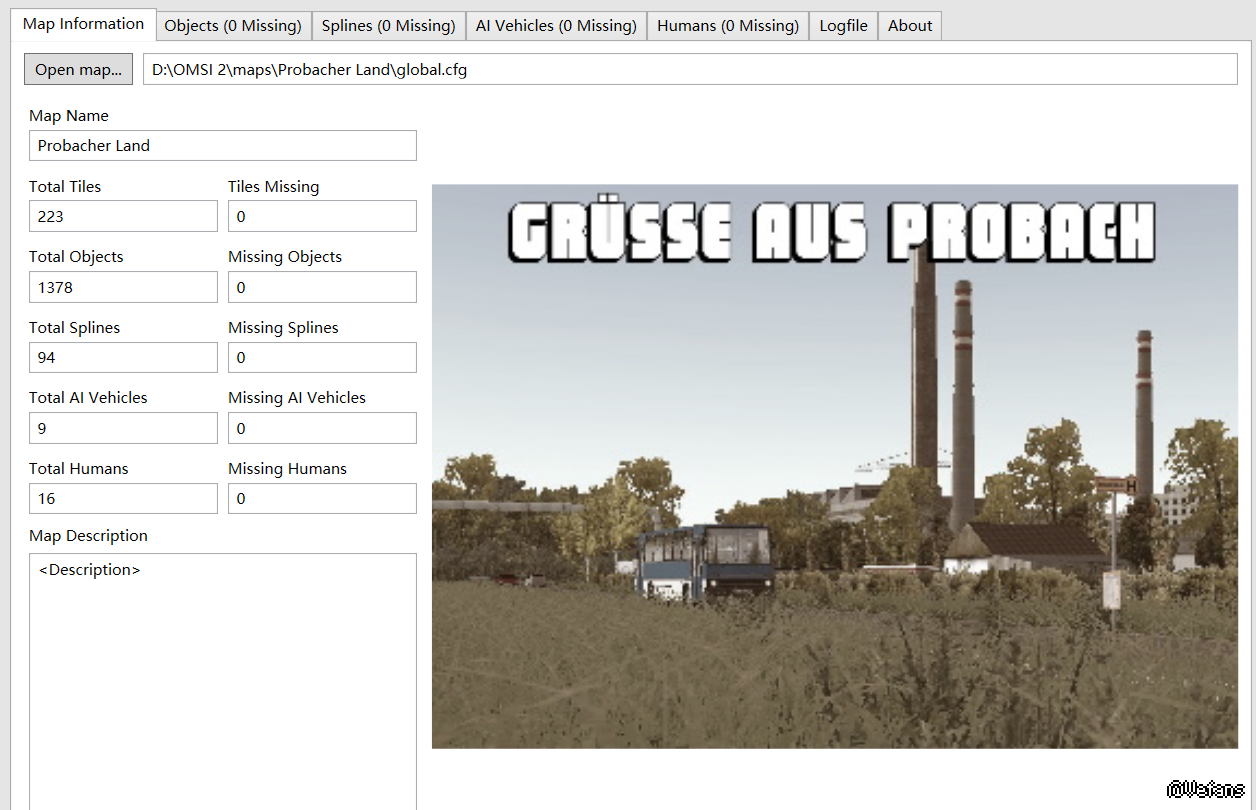This screenshot has height=810, width=1256.
Task: Focus the Total Tiles field
Action: pos(123,216)
